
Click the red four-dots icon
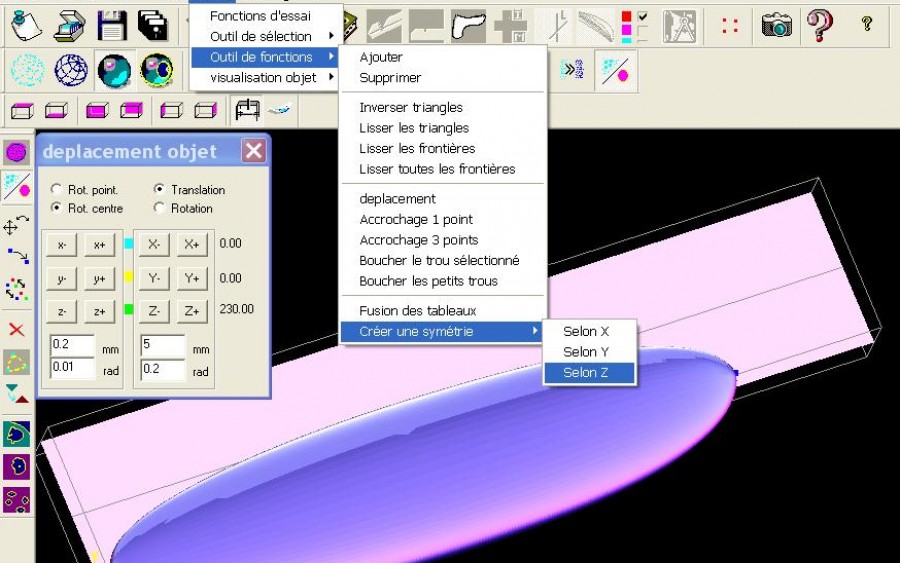click(730, 25)
